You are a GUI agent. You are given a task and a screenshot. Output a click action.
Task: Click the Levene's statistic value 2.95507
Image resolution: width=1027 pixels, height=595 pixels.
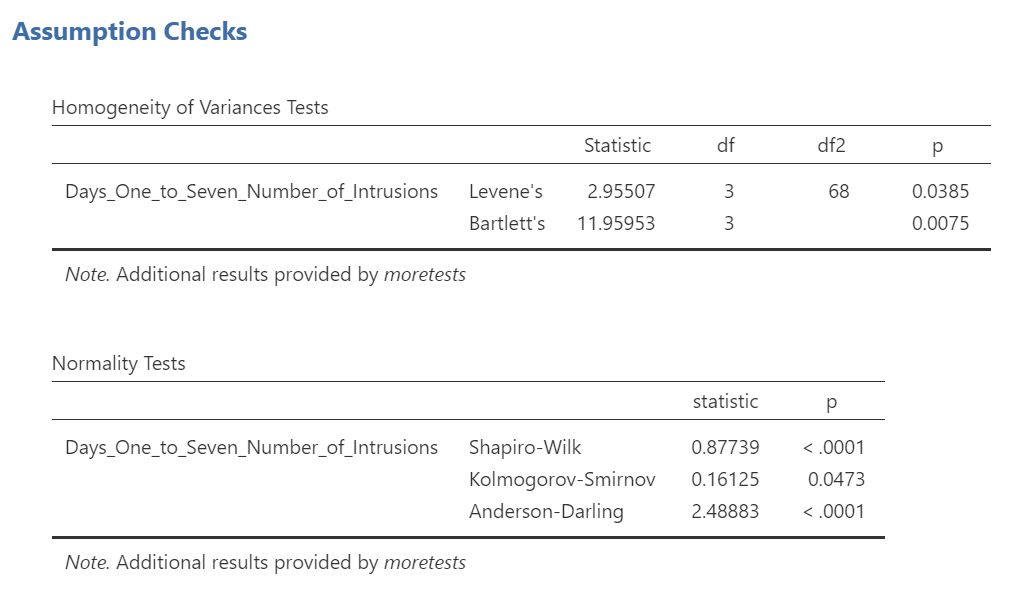pos(621,191)
